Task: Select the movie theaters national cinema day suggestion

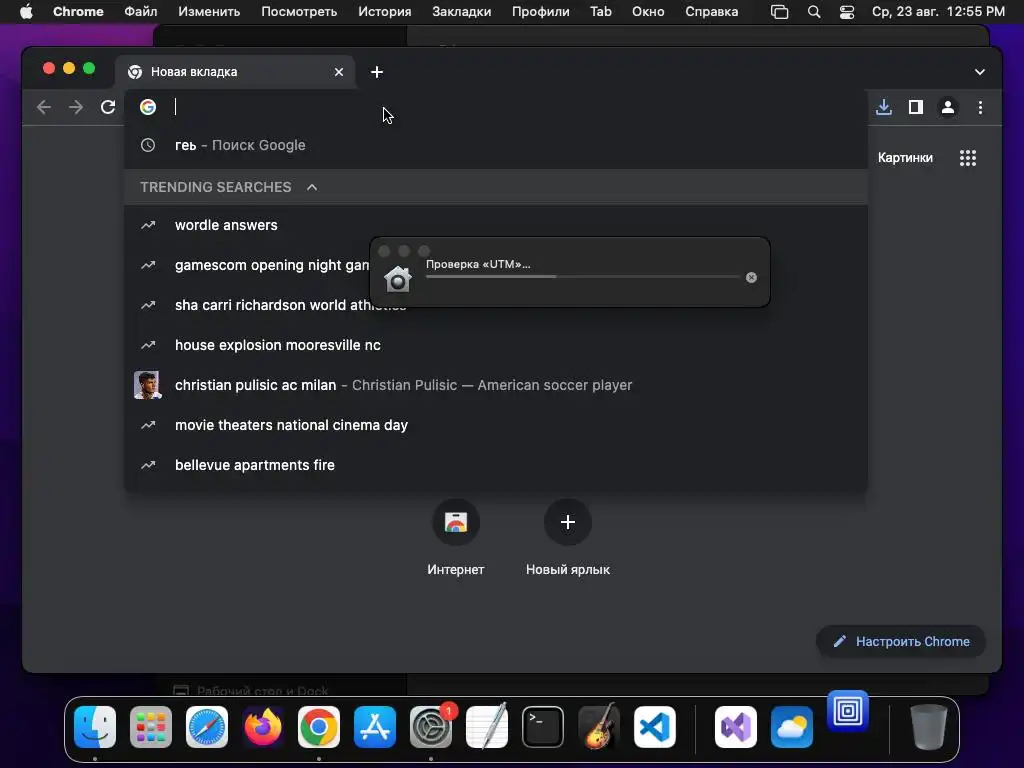Action: 496,425
